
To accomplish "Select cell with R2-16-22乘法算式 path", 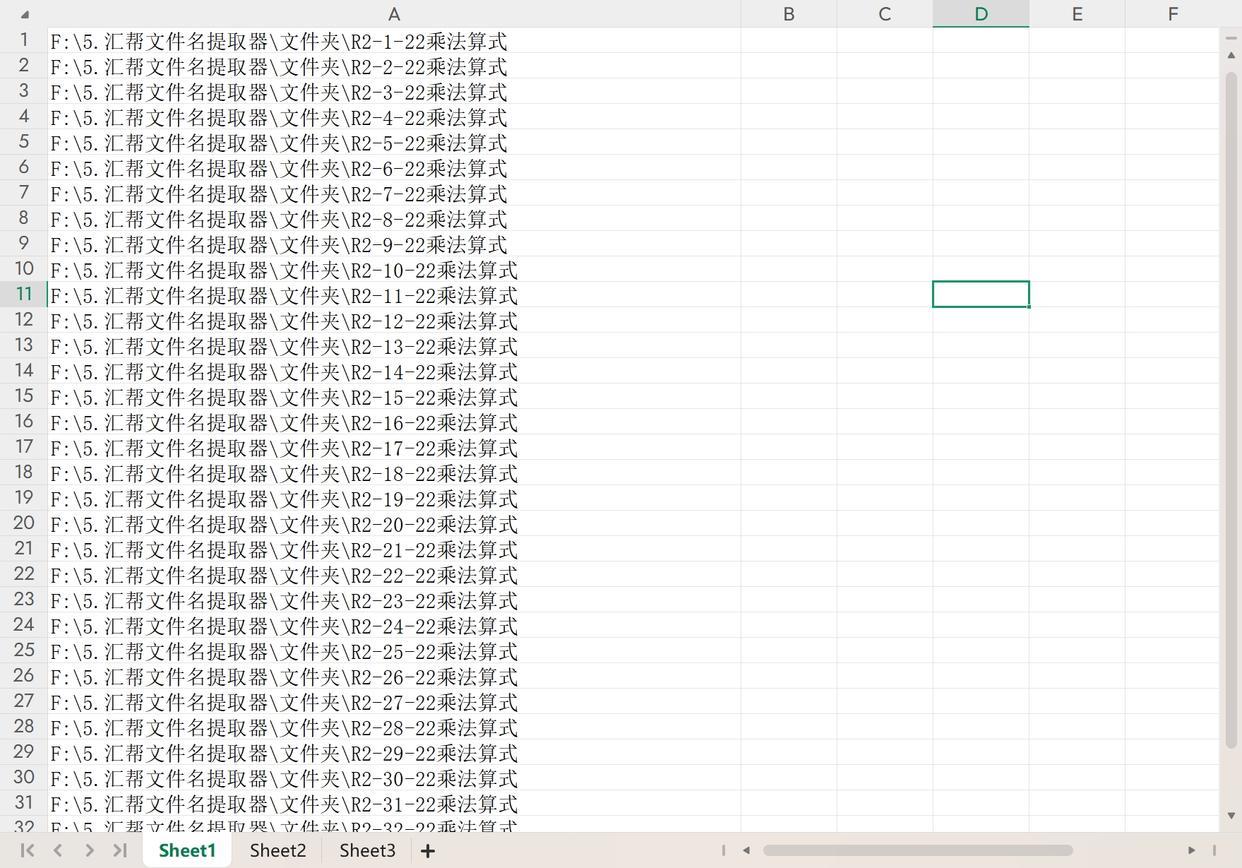I will (394, 421).
